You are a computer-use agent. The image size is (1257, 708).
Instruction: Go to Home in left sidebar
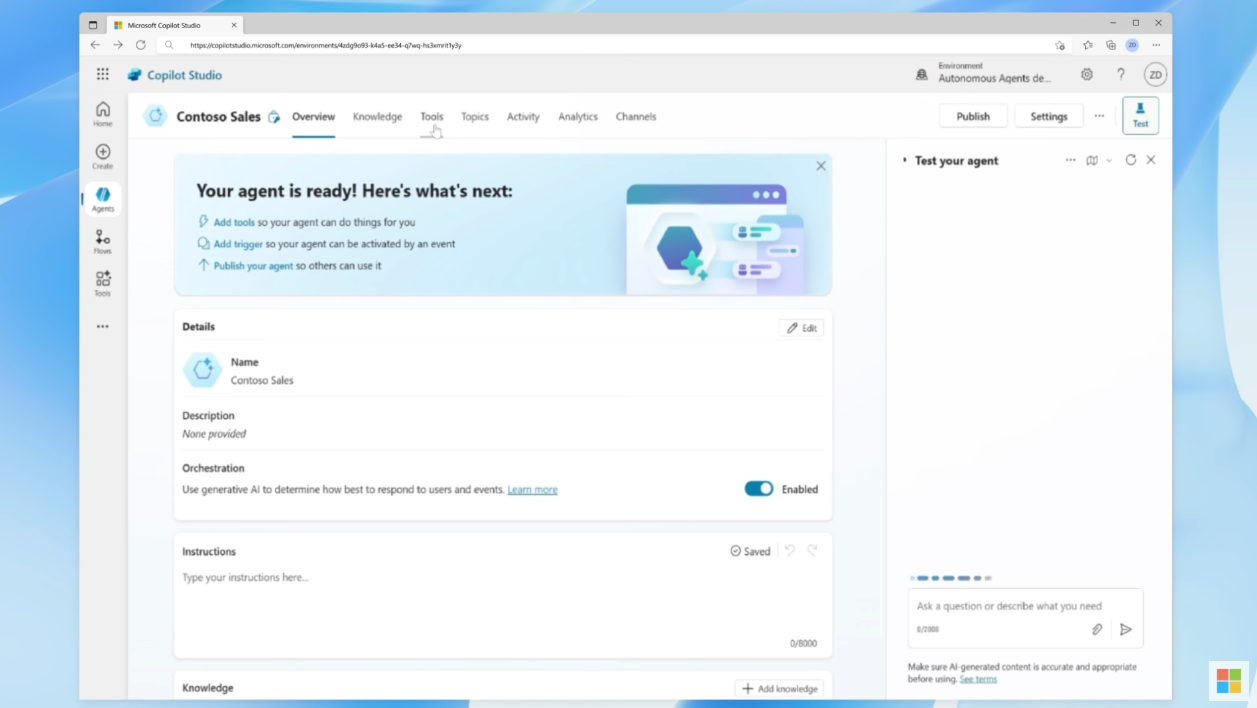pyautogui.click(x=103, y=114)
